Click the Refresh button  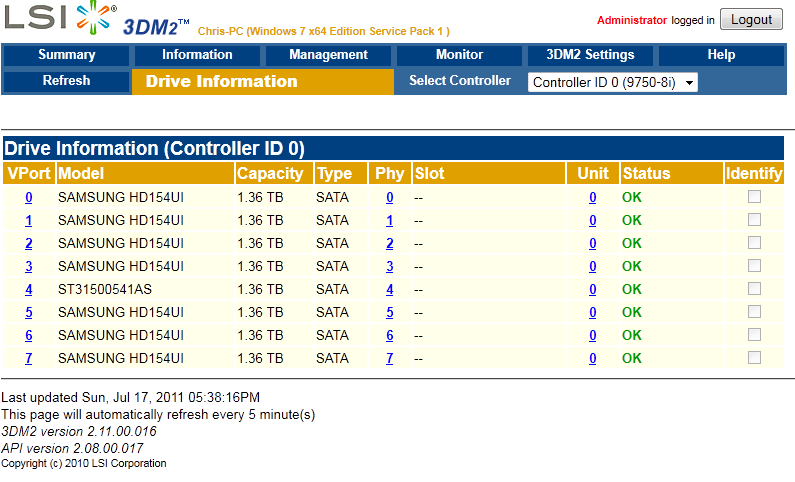[66, 81]
